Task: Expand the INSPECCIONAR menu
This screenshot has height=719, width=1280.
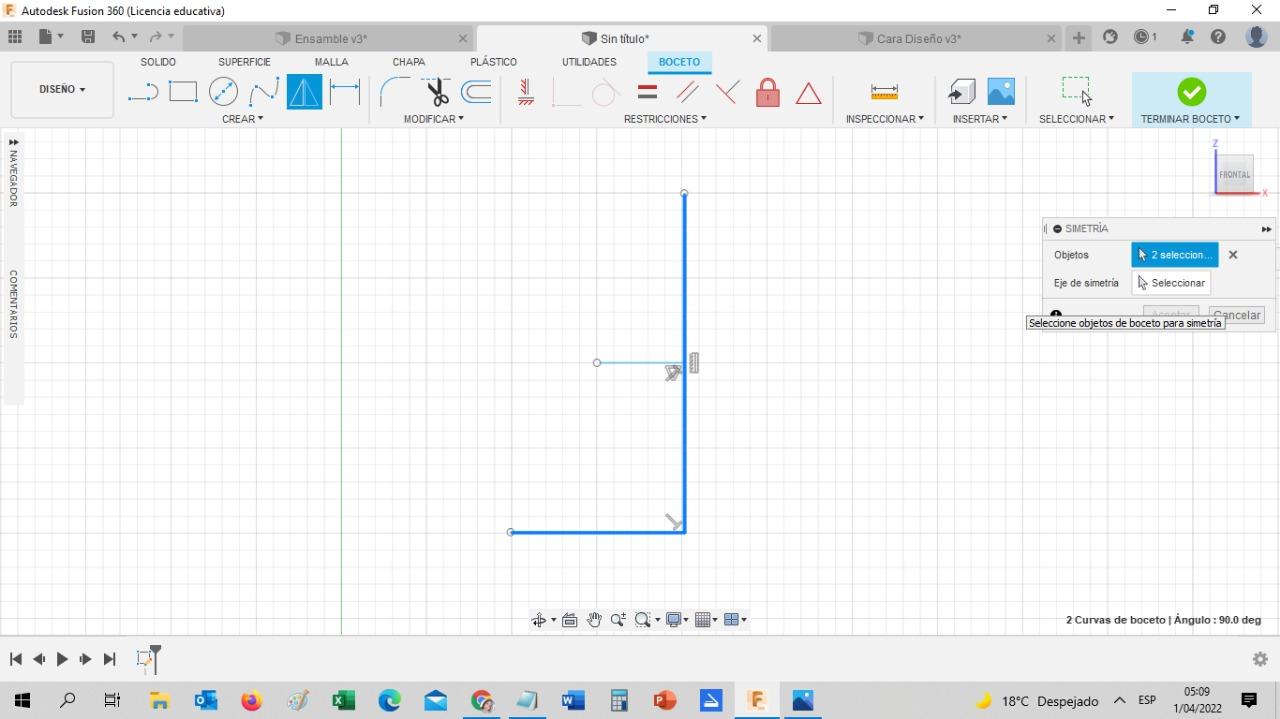Action: (x=885, y=119)
